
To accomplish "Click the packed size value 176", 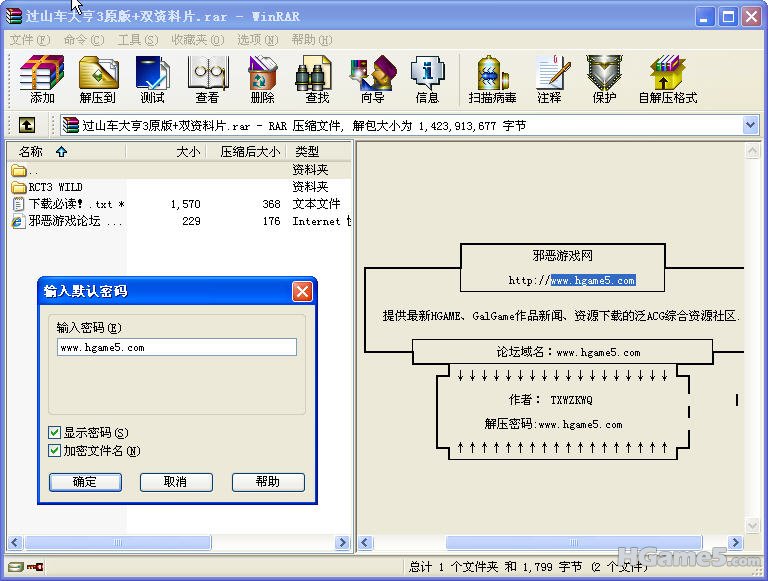I will 271,221.
